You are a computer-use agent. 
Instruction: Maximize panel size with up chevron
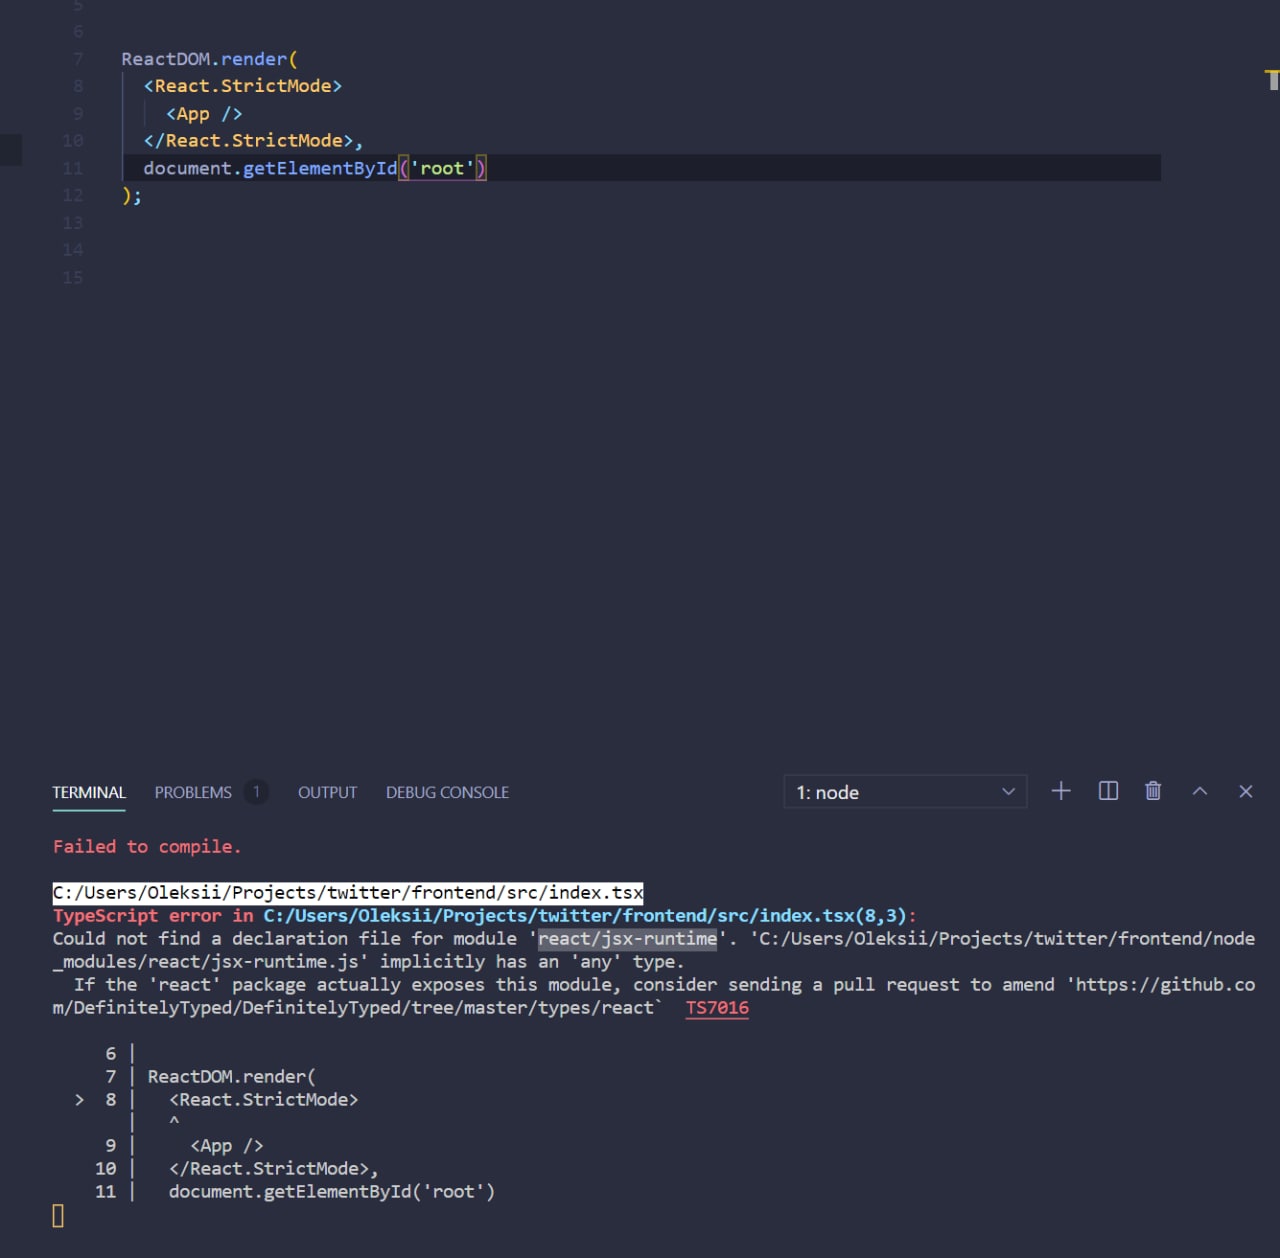tap(1200, 791)
